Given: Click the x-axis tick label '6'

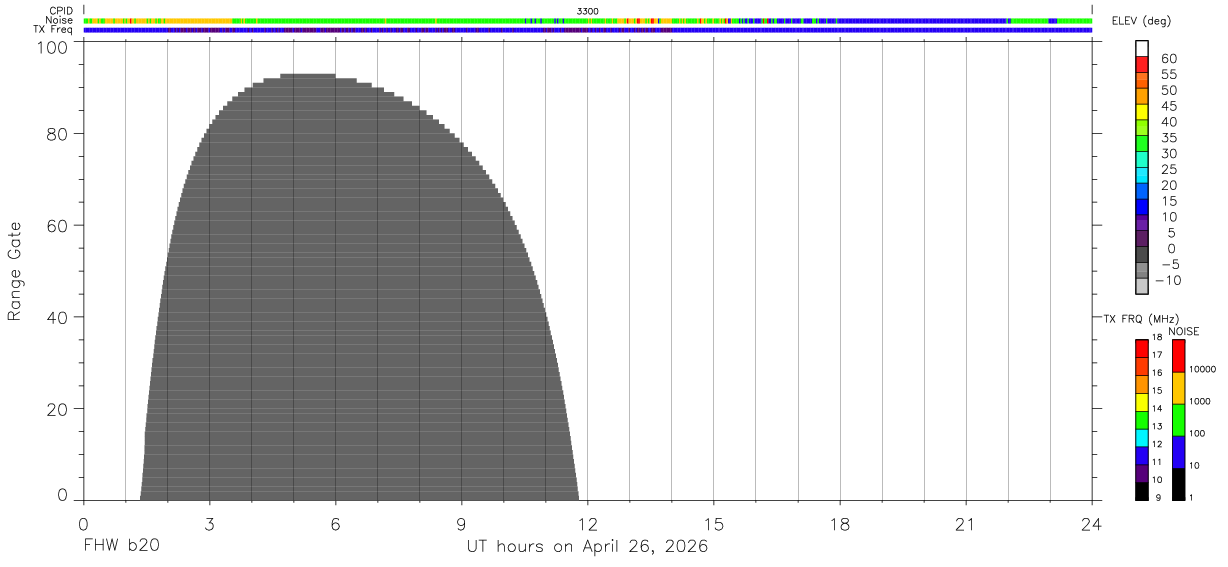Looking at the screenshot, I should pos(335,524).
